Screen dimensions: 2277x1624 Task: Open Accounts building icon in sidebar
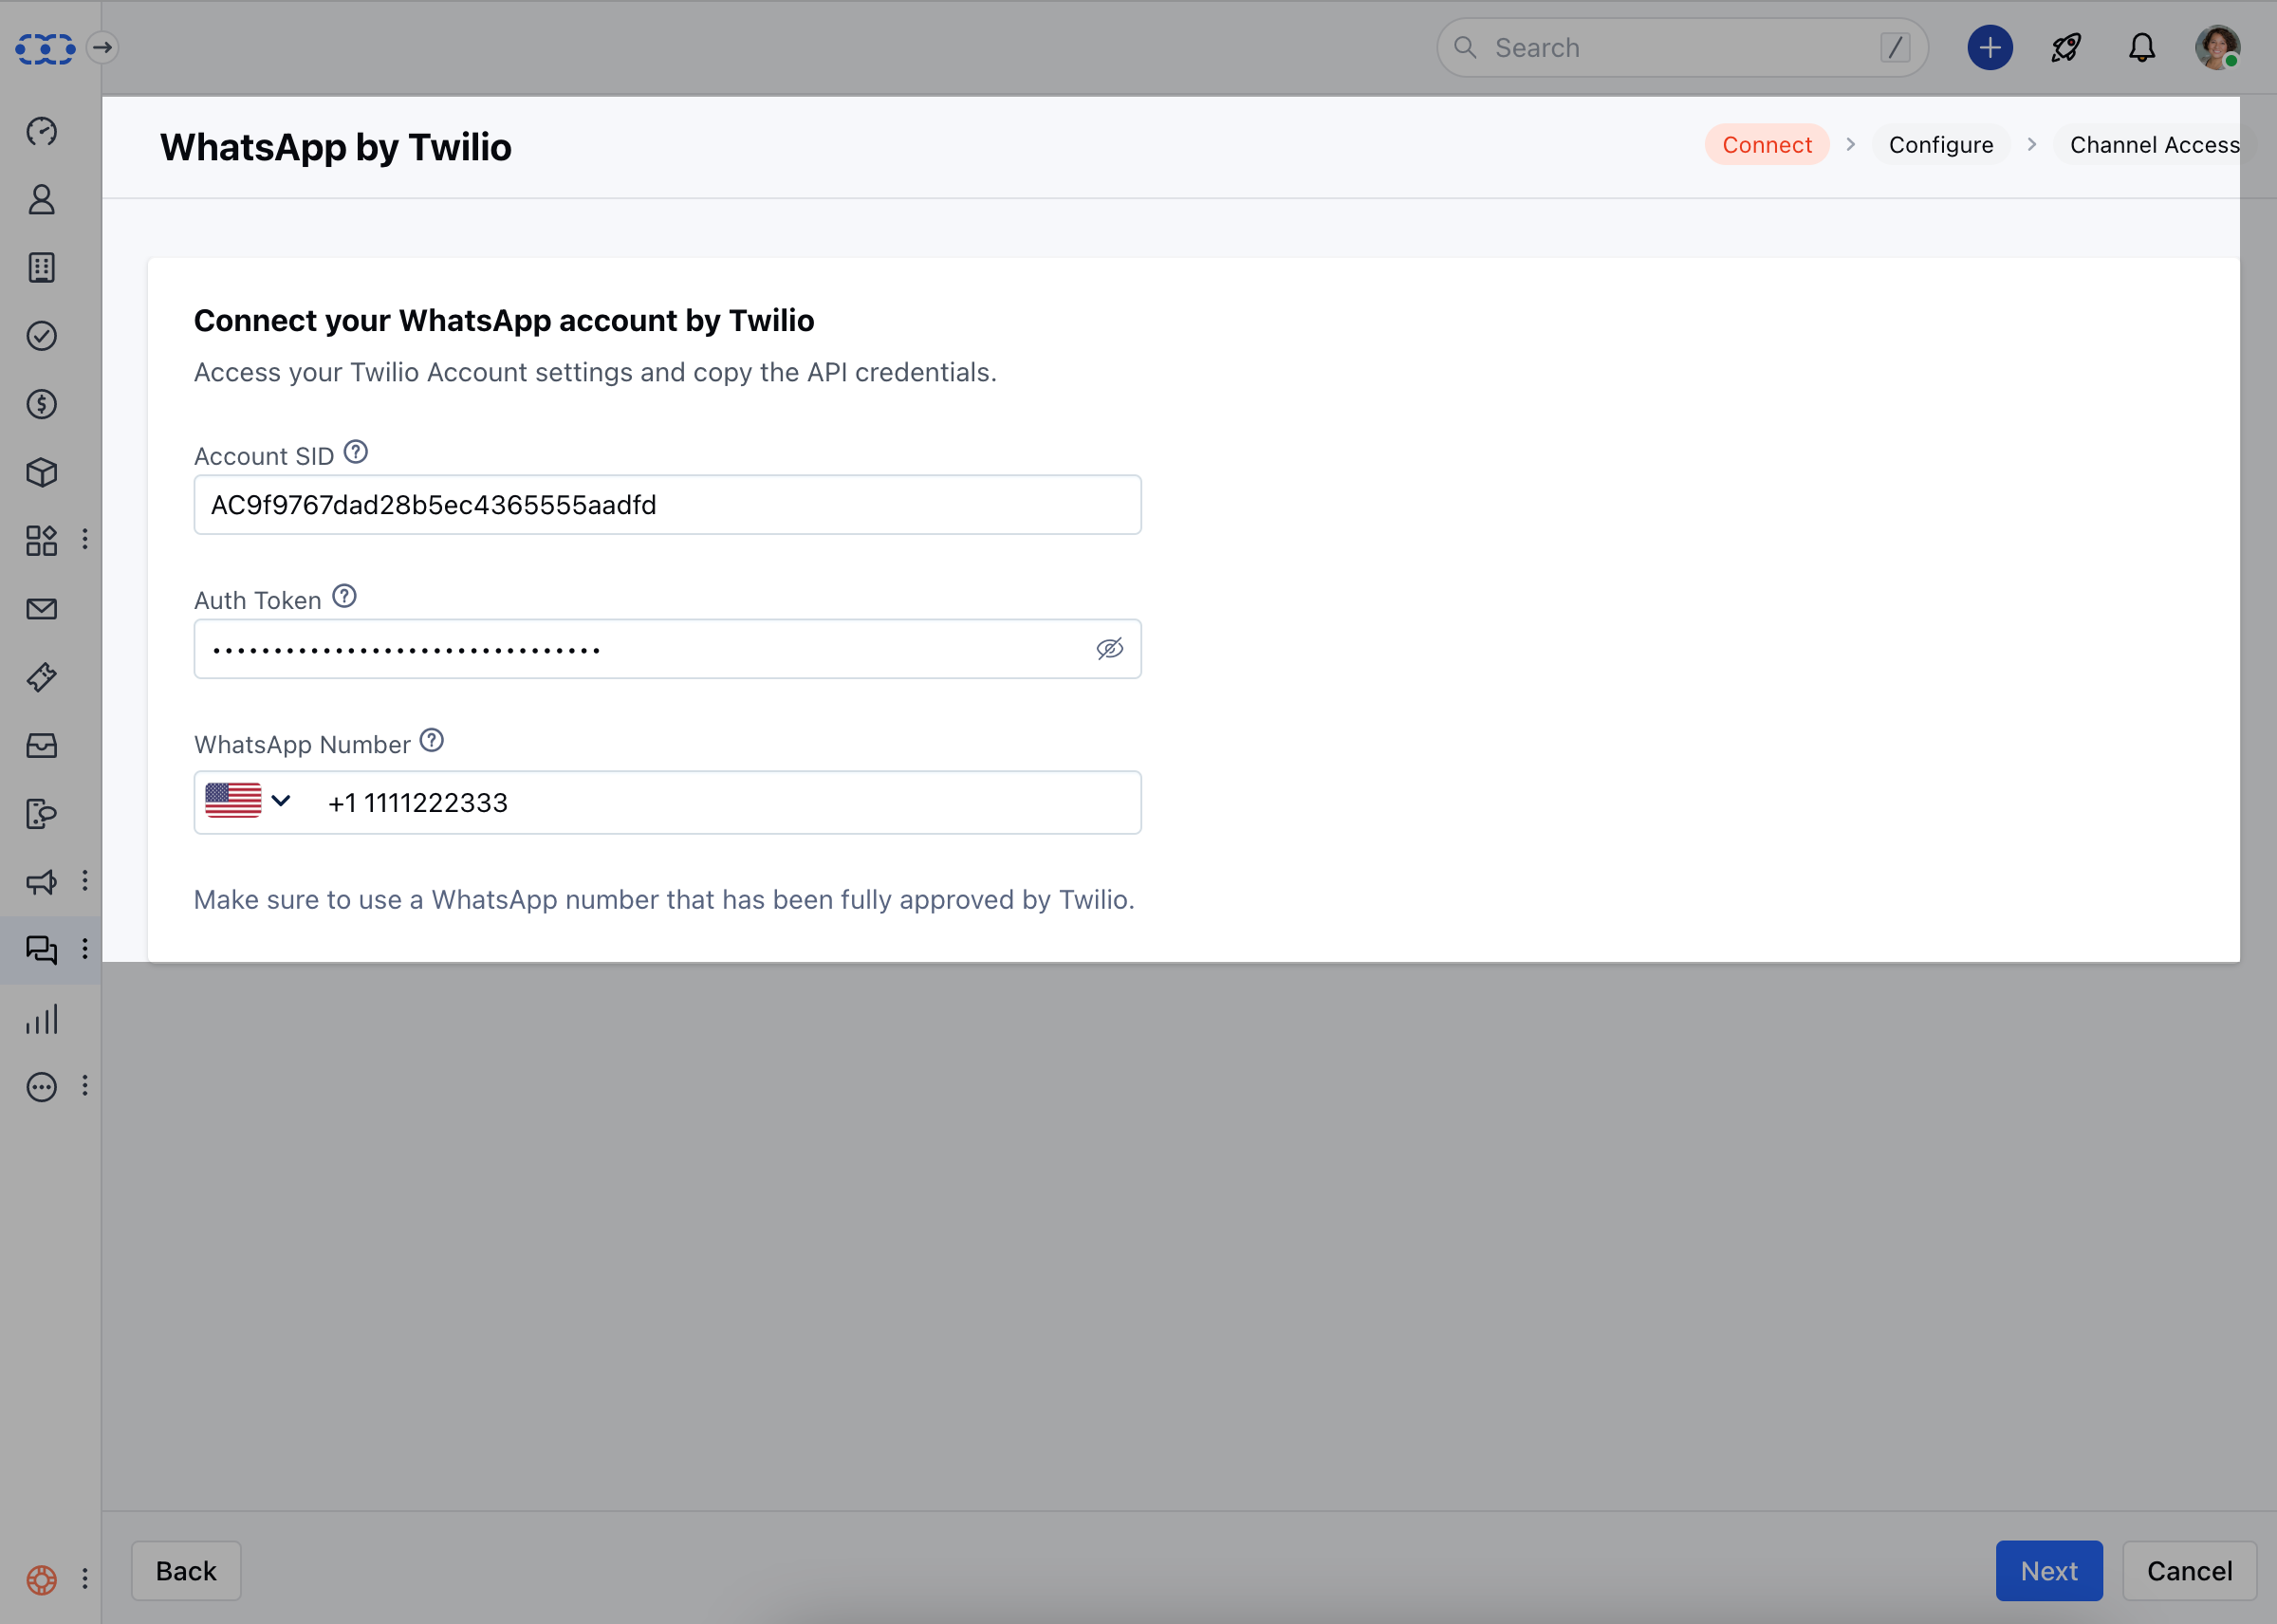pos(42,268)
